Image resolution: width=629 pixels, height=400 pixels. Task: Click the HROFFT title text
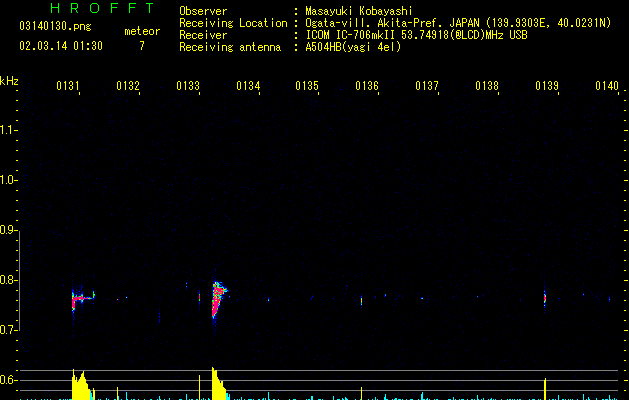[102, 8]
